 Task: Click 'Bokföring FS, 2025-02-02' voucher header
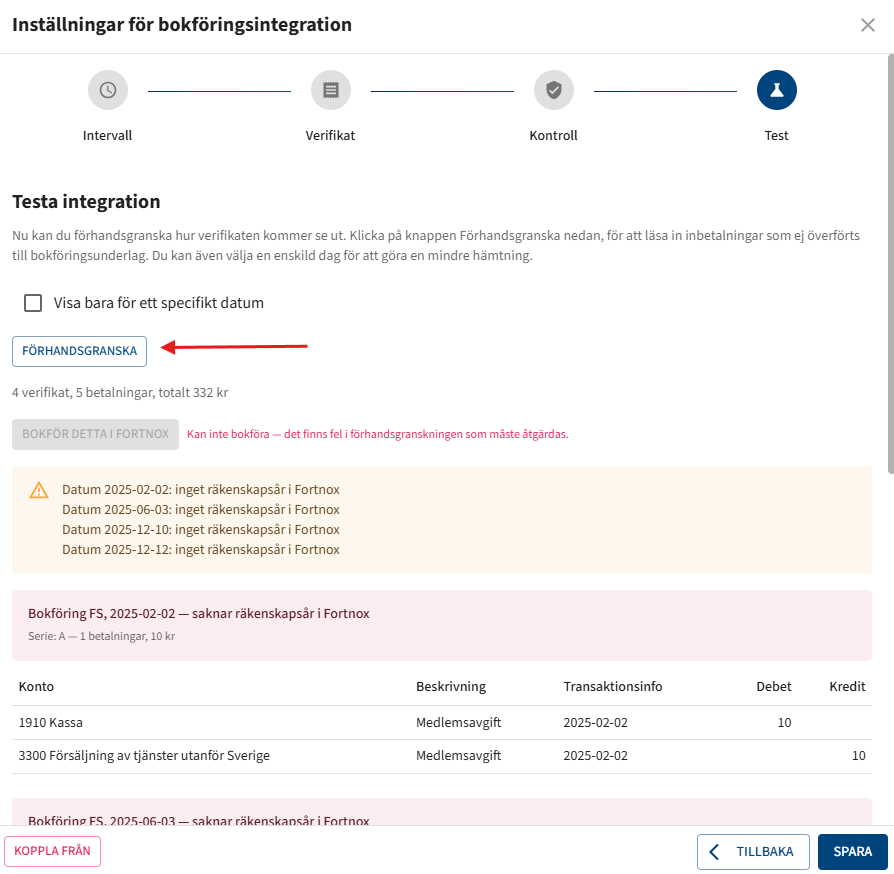tap(198, 613)
